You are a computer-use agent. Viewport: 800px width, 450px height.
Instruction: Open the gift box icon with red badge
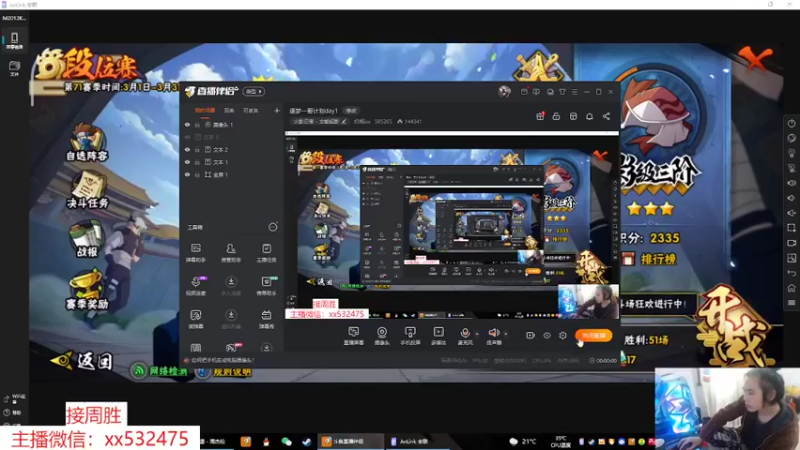(540, 116)
